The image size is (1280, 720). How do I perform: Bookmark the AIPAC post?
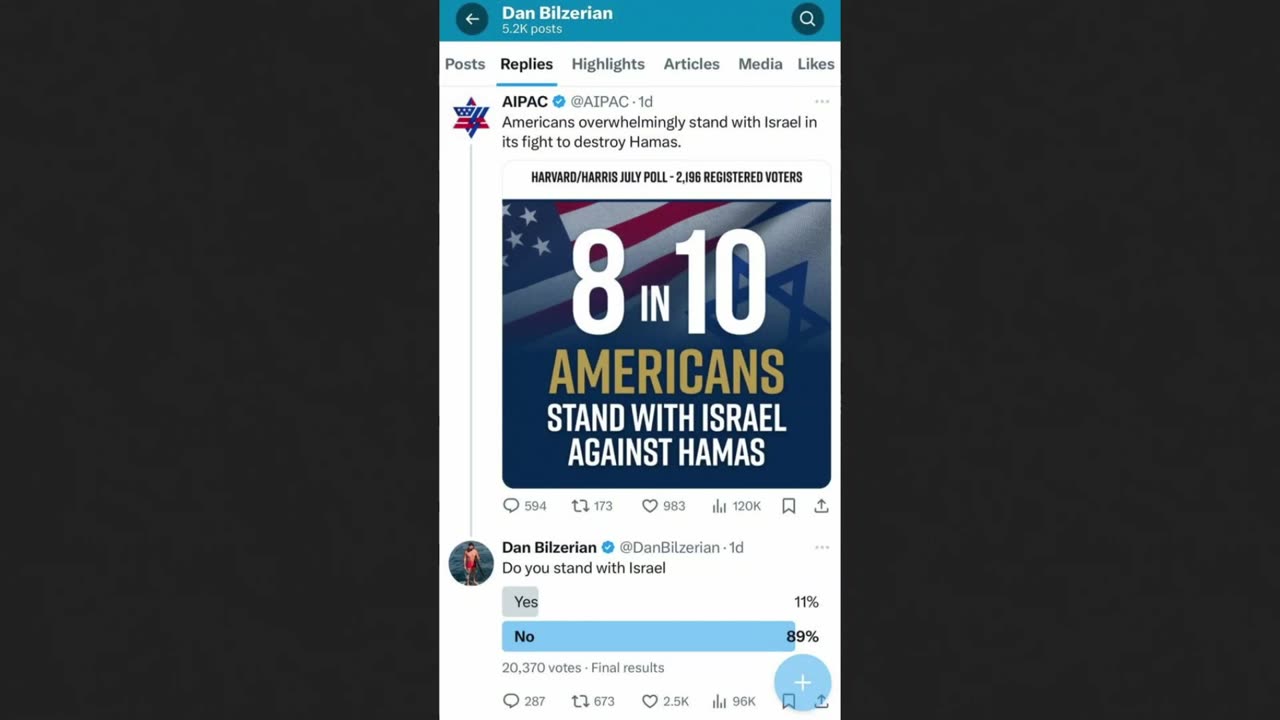(x=789, y=506)
